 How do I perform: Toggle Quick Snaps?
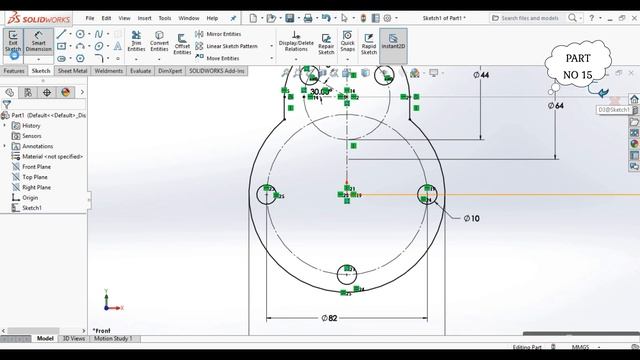coord(347,41)
